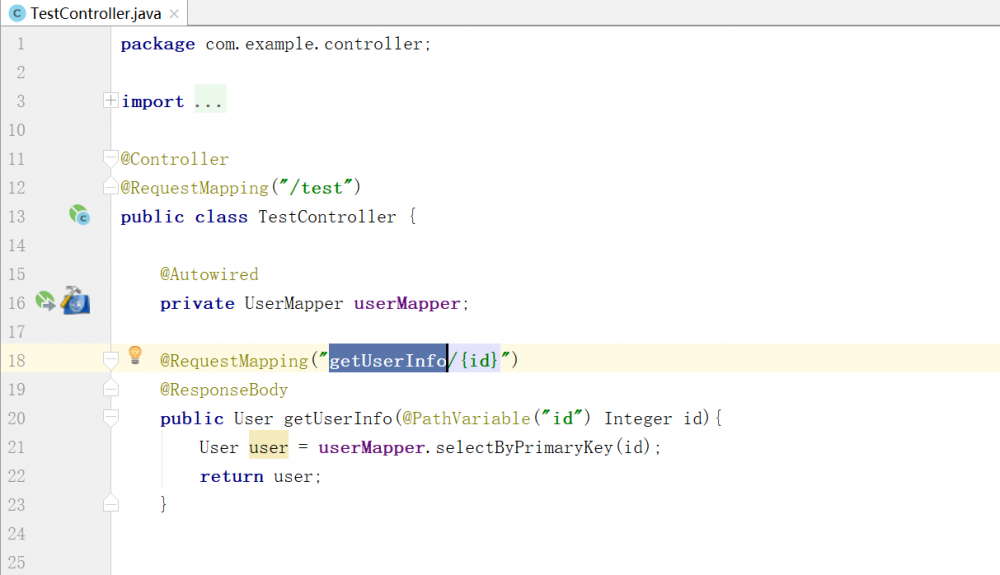Collapse the annotation fold at line 11

click(110, 158)
